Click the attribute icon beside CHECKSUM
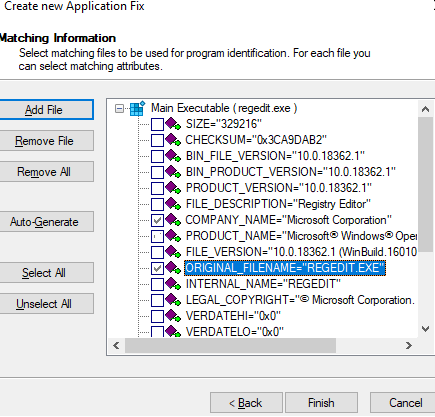The width and height of the screenshot is (435, 417). [x=173, y=140]
